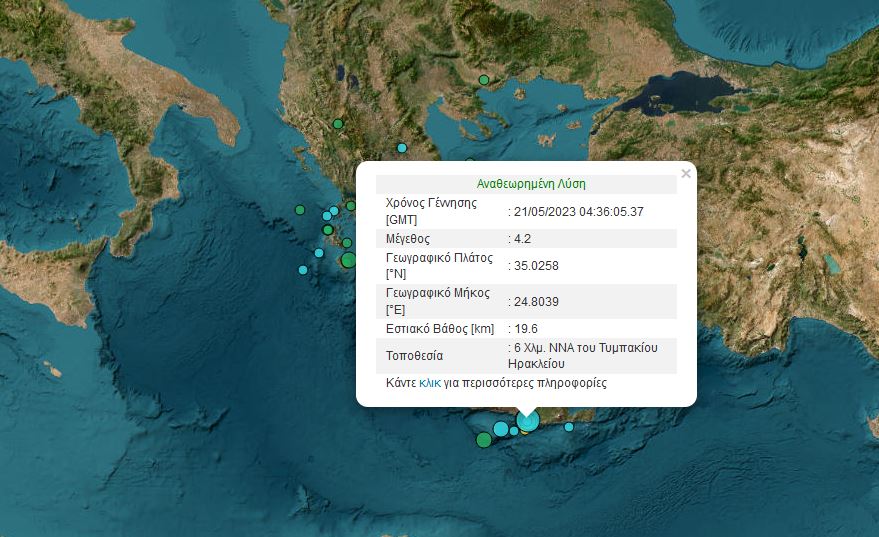The image size is (879, 537).
Task: Click the southwesternmost cyan marker in the Ionian Sea
Action: [x=303, y=270]
